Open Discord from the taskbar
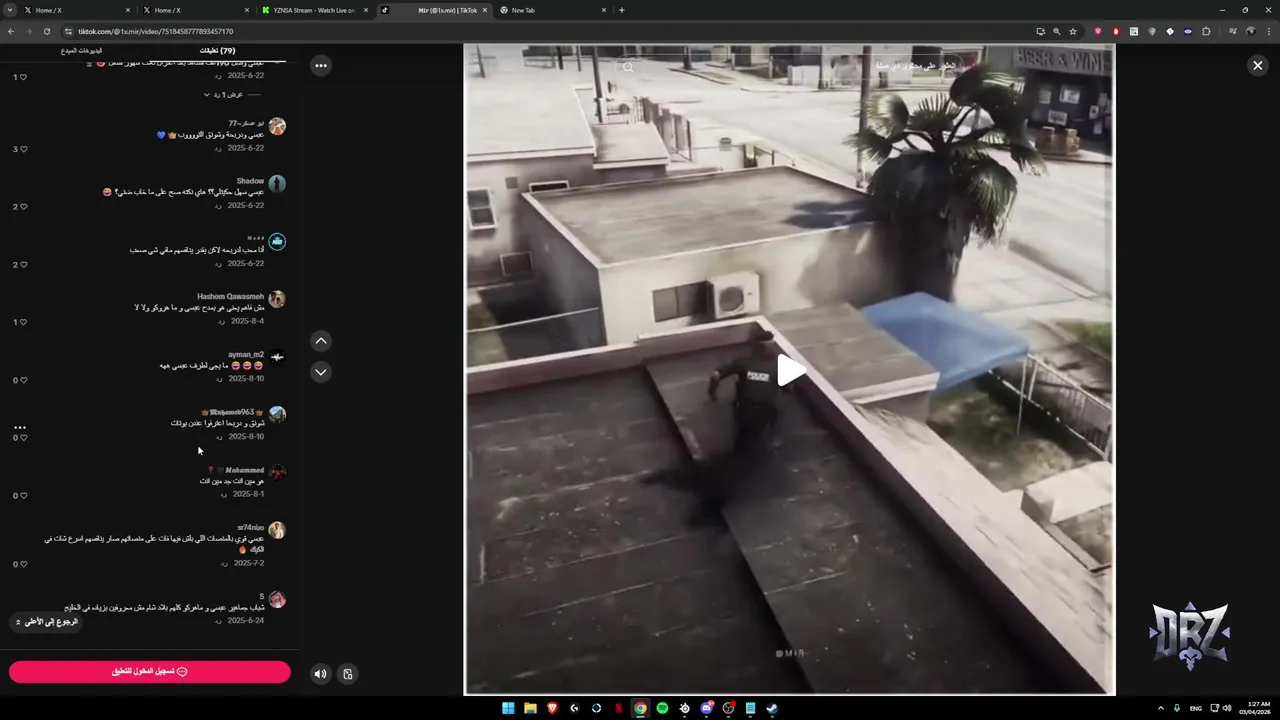 point(706,708)
